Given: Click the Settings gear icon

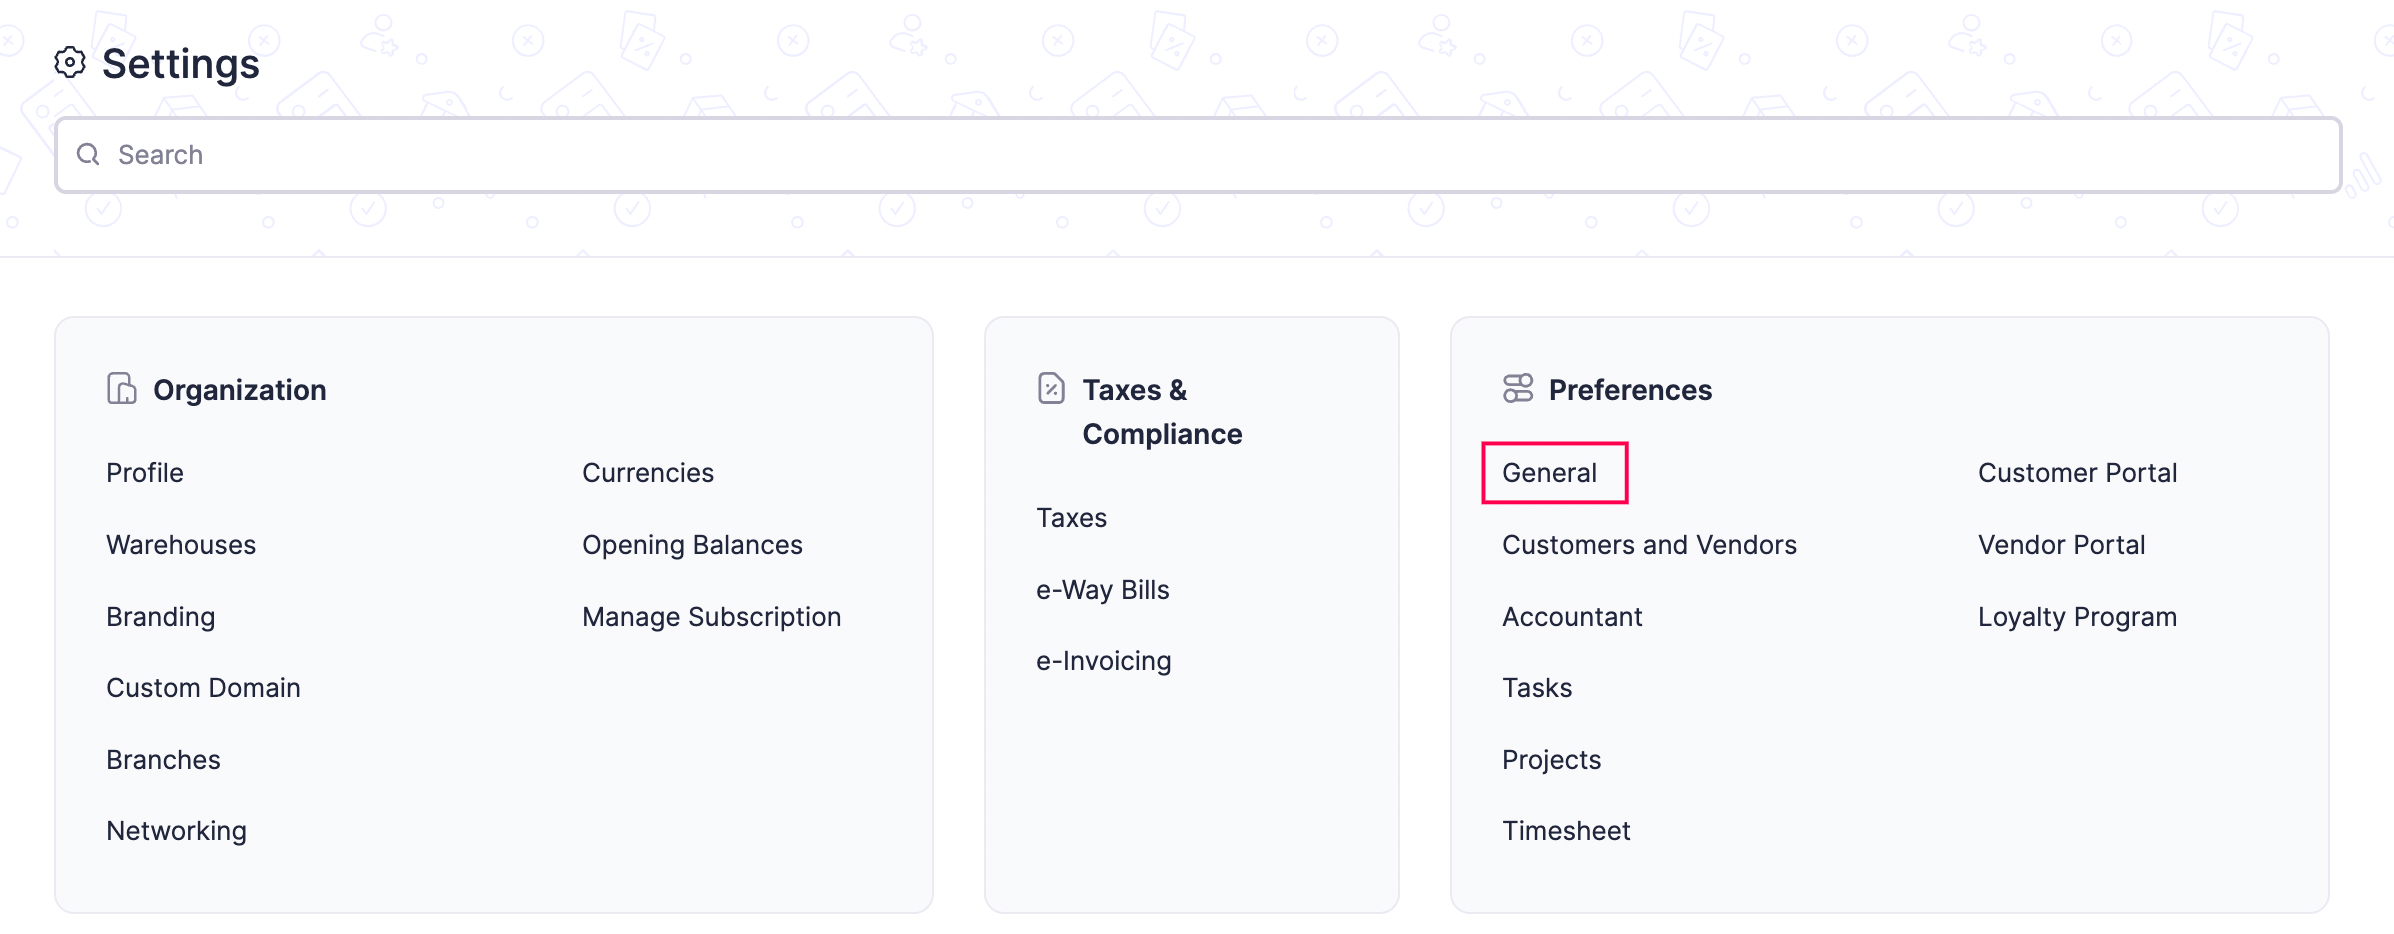Looking at the screenshot, I should (70, 63).
